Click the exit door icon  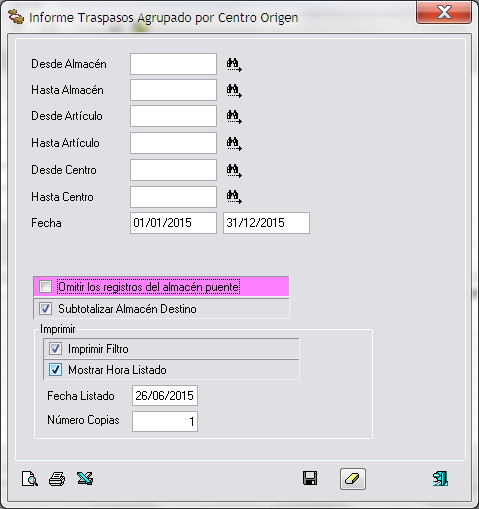440,479
